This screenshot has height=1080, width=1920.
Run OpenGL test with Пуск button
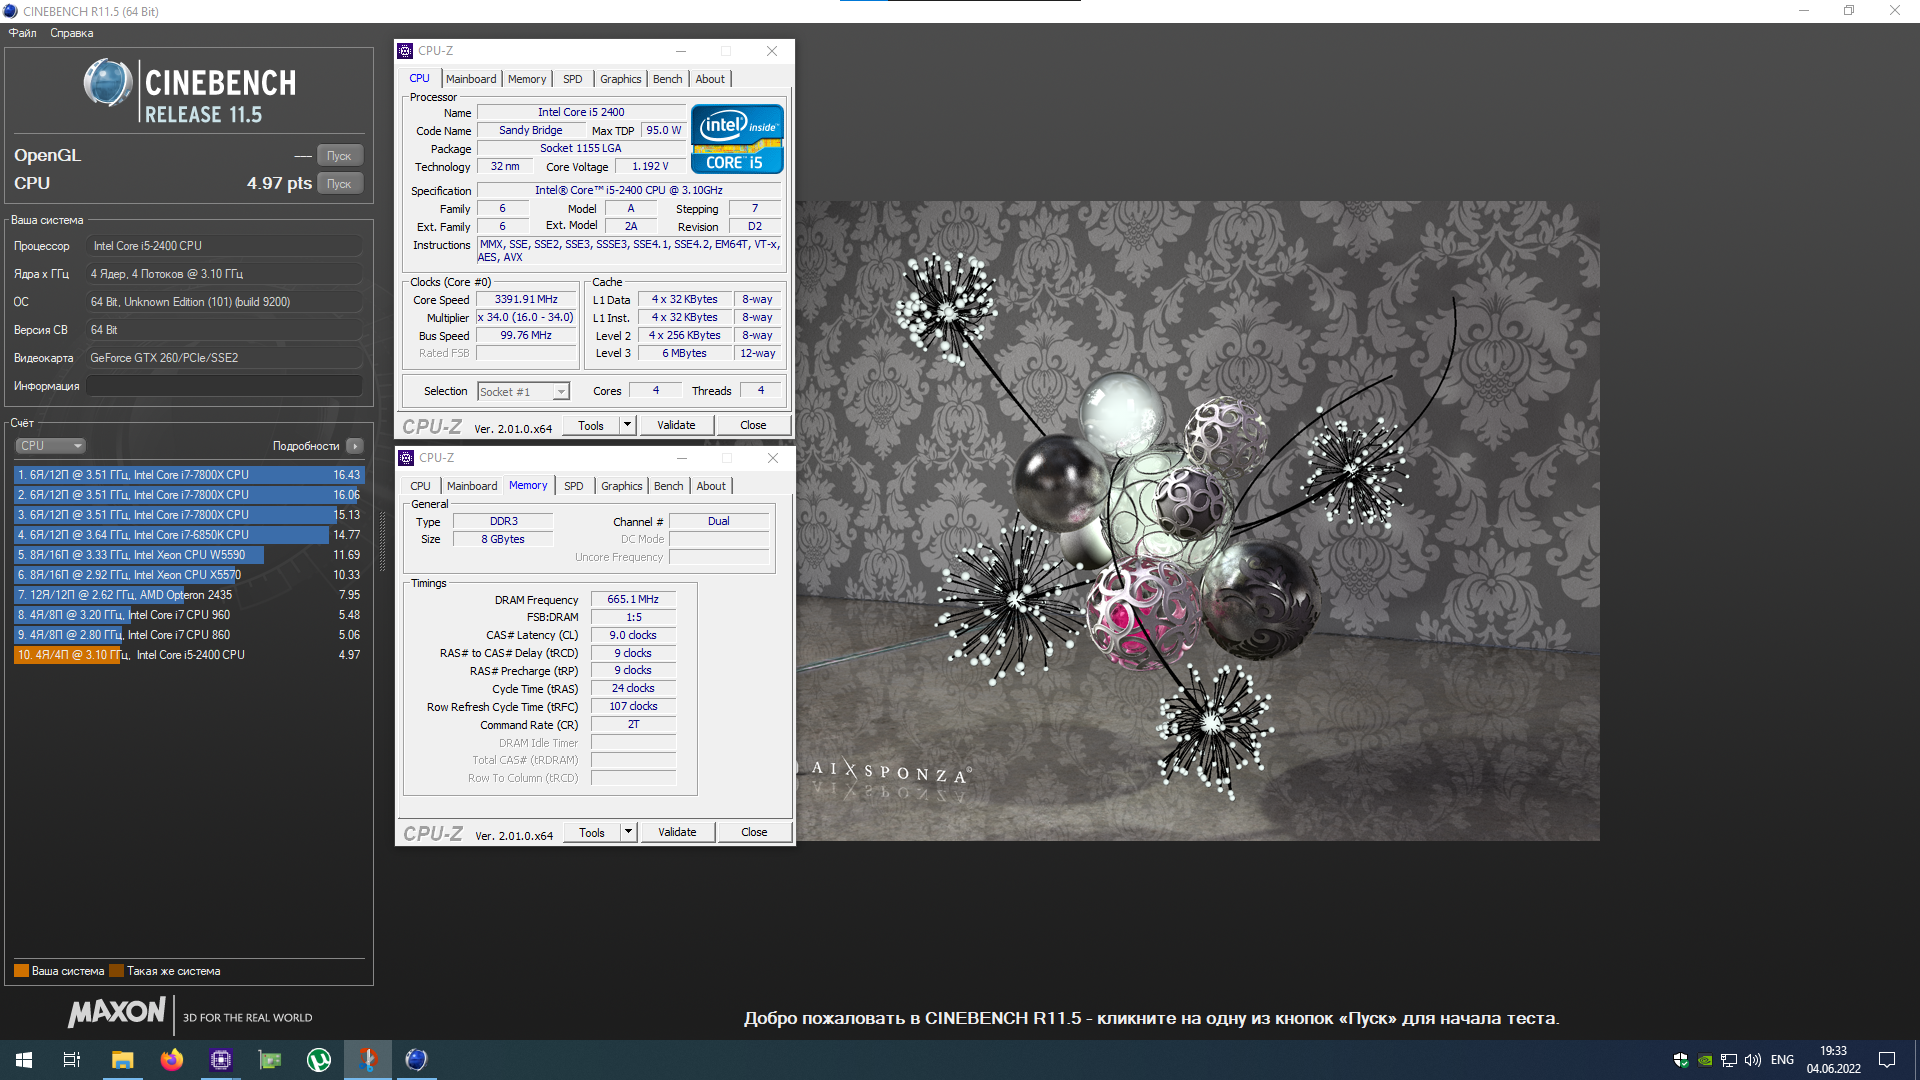pyautogui.click(x=339, y=156)
